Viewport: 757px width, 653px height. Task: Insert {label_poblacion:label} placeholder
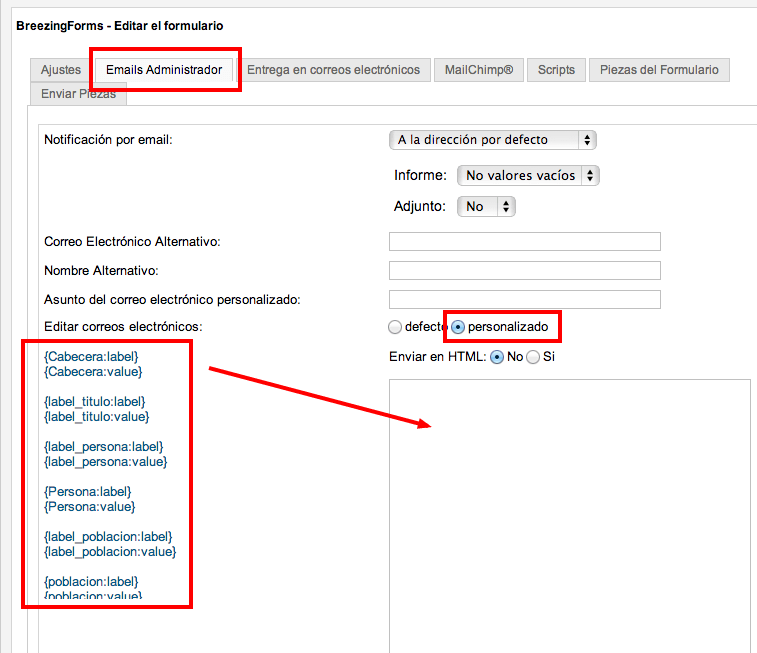tap(108, 536)
